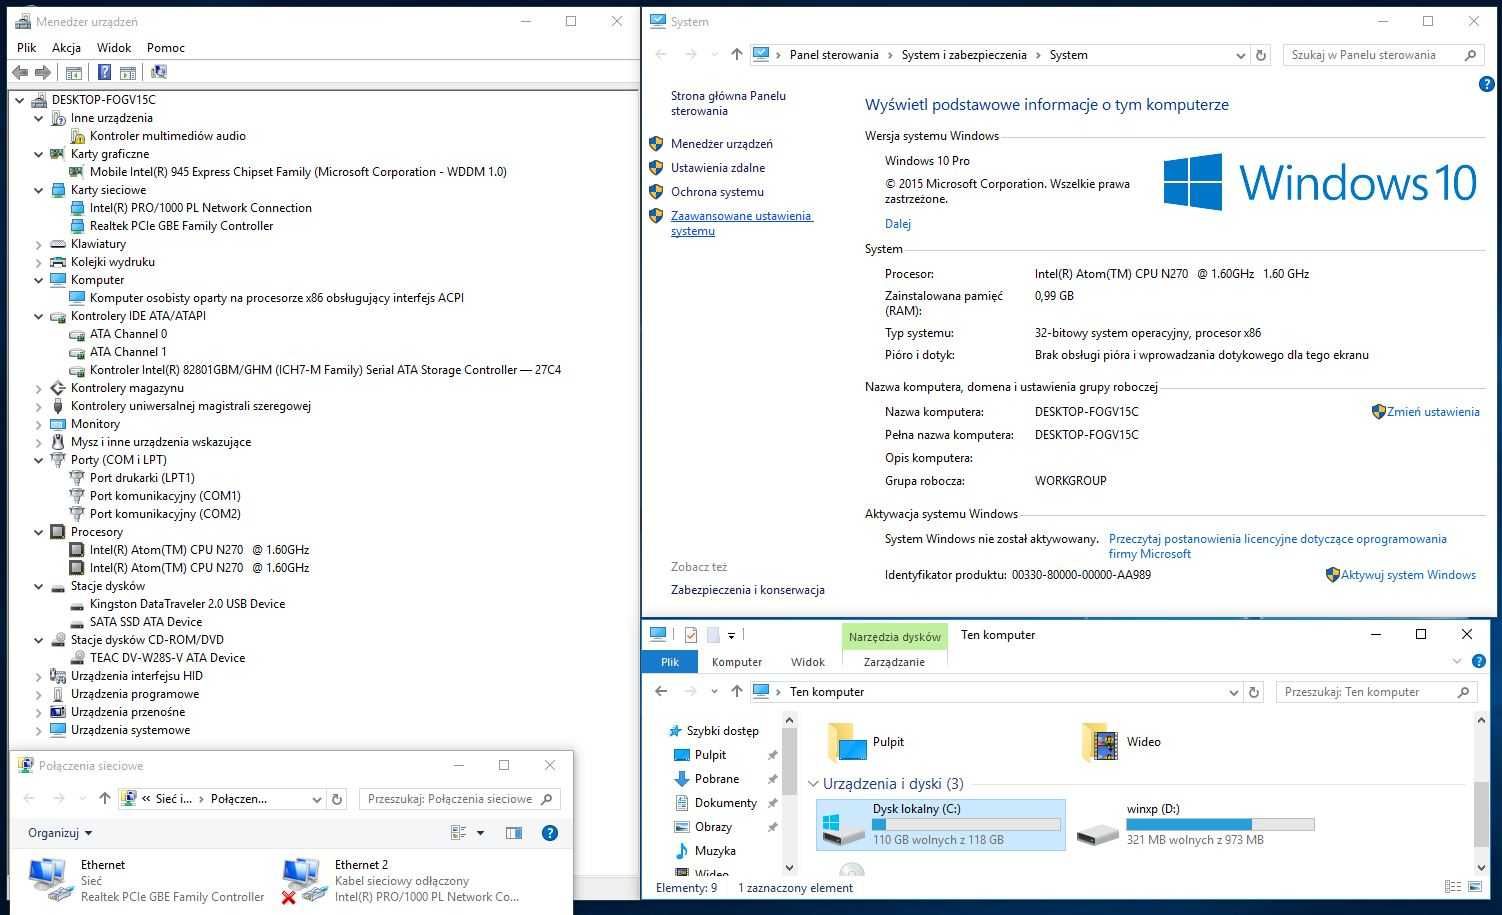Viewport: 1502px width, 915px height.
Task: Open Komputer ribbon tab
Action: [x=737, y=662]
